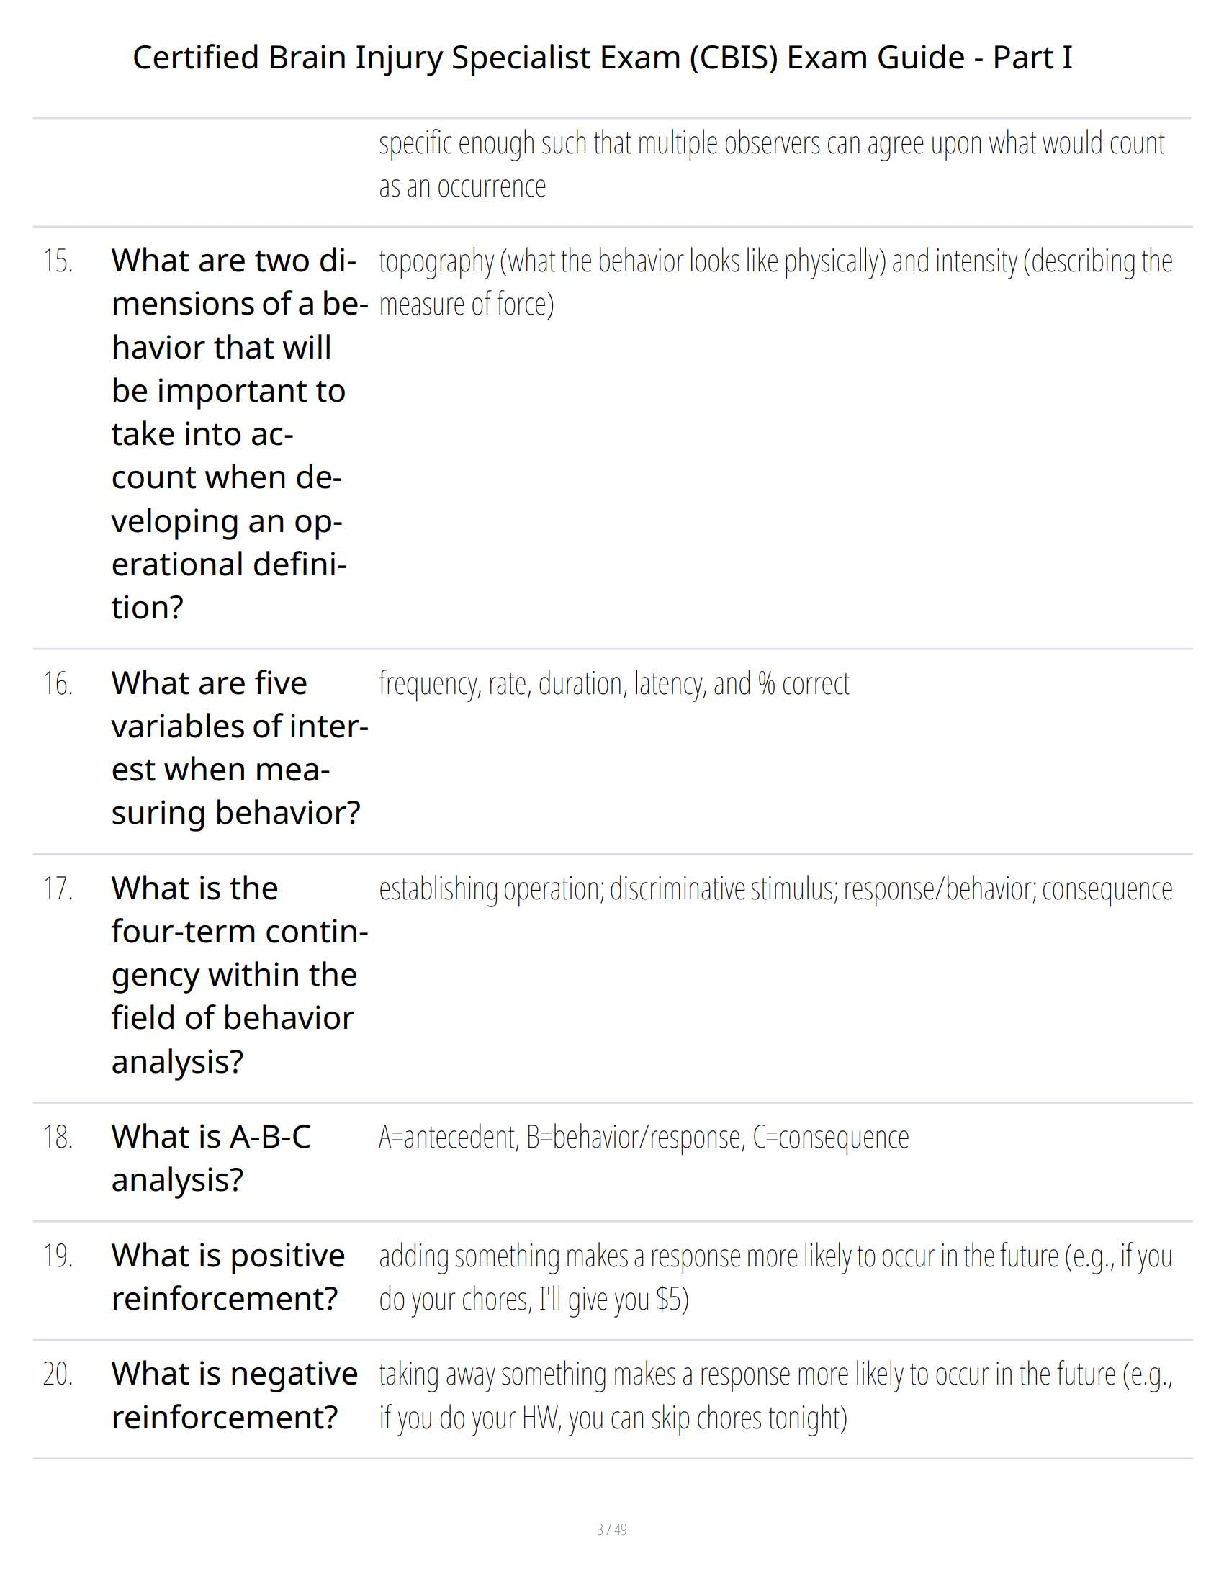Click the A-B-C analysis question
1224x1584 pixels.
click(x=212, y=1158)
